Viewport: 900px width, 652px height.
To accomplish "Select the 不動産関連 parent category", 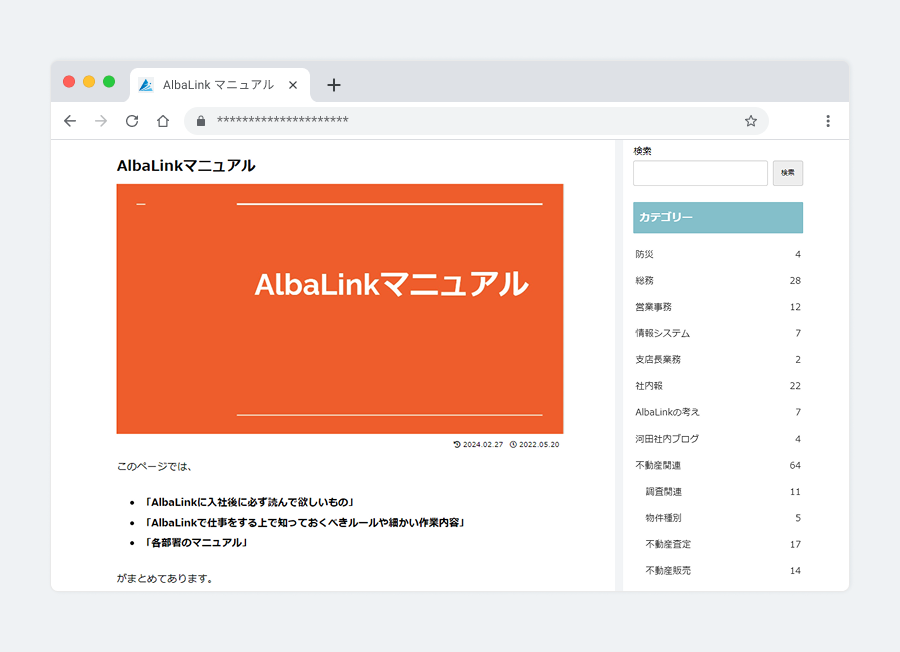I will pos(658,465).
